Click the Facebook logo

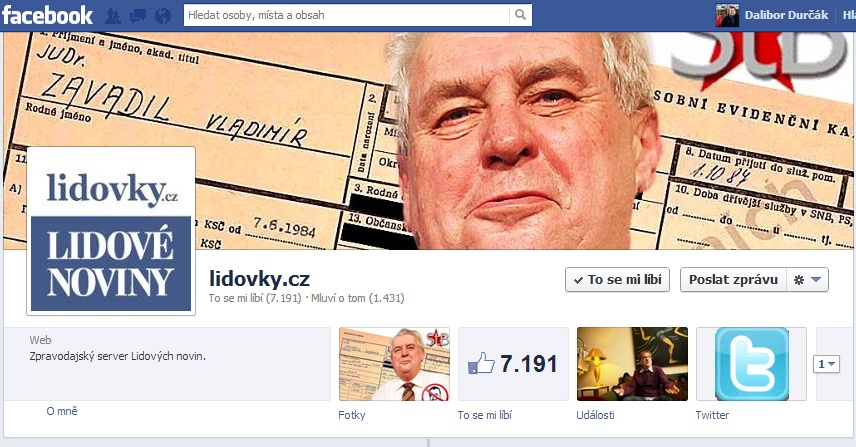47,15
